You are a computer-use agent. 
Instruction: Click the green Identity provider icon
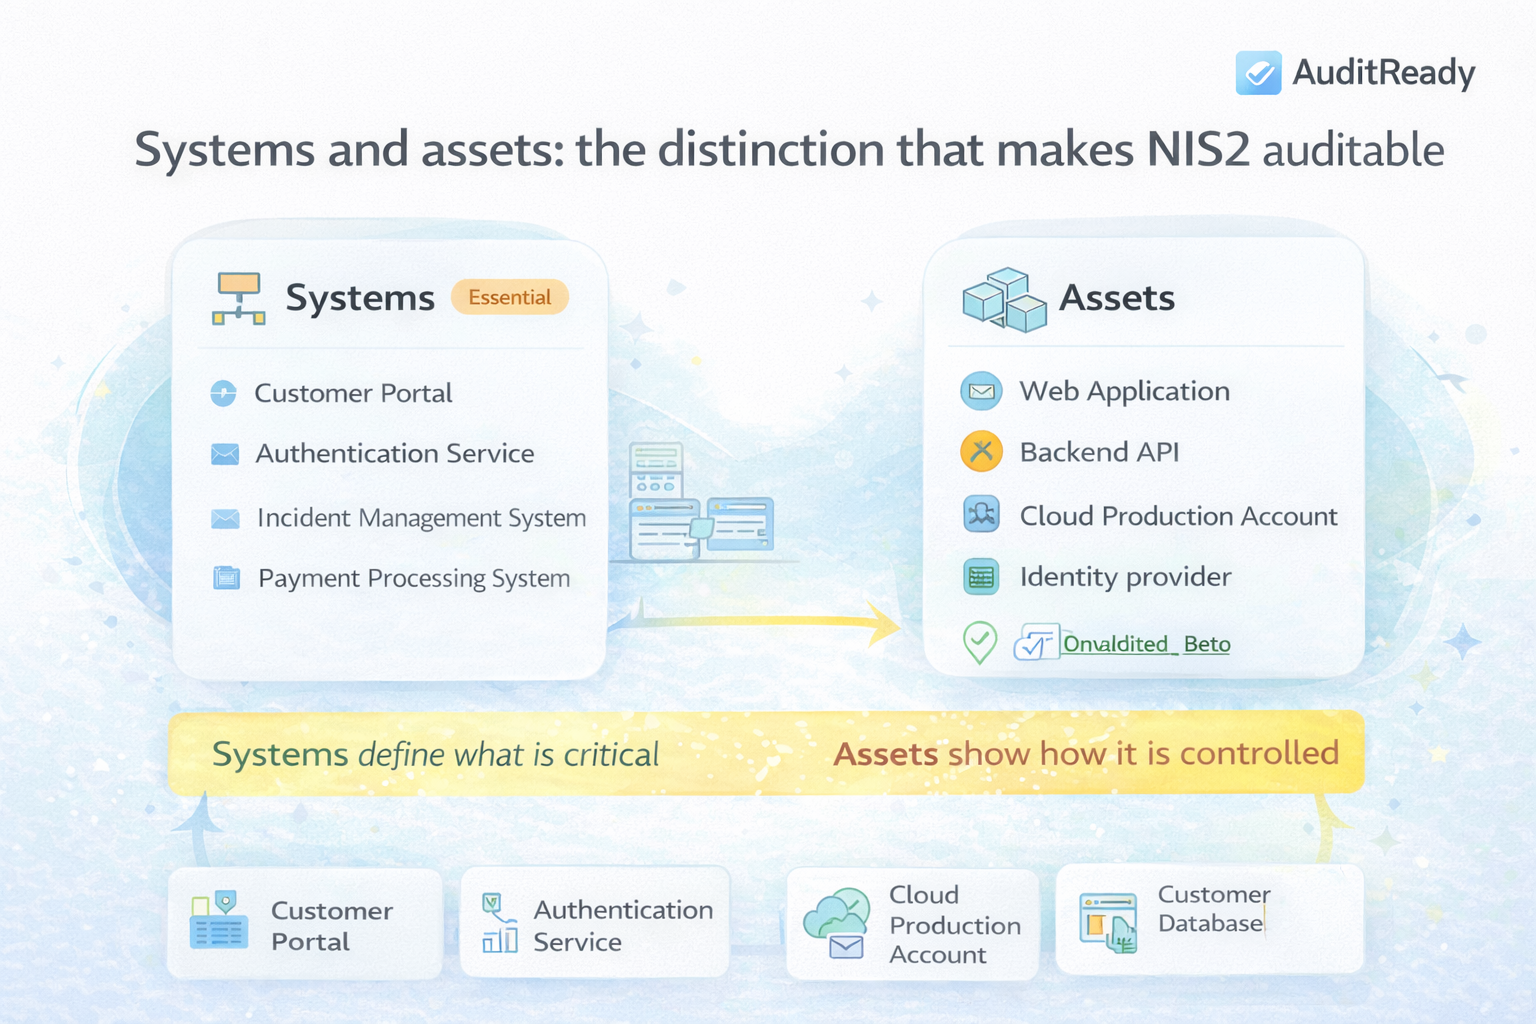coord(981,577)
